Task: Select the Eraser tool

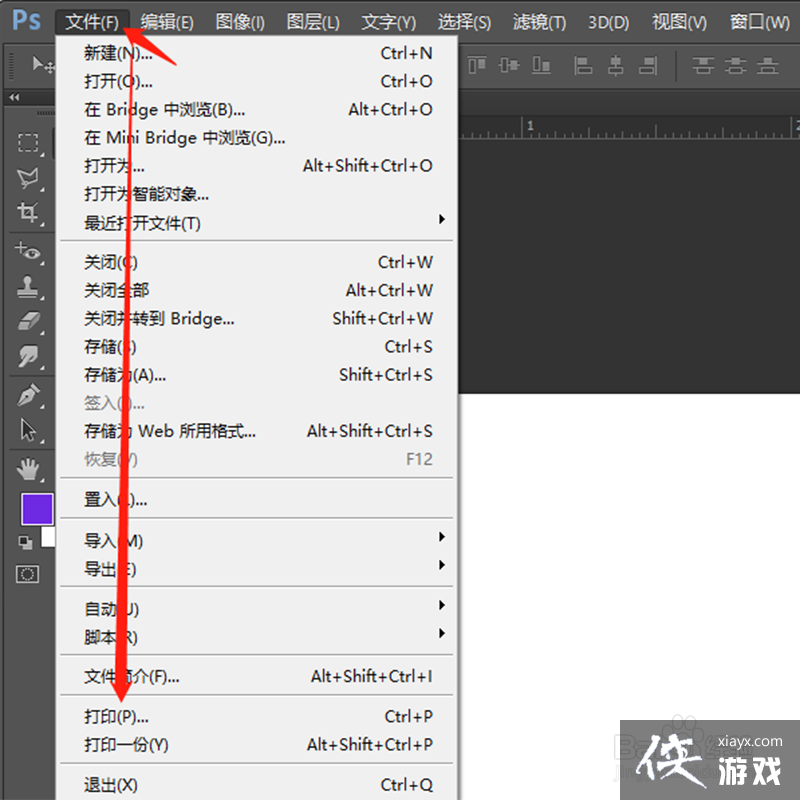Action: pos(28,321)
